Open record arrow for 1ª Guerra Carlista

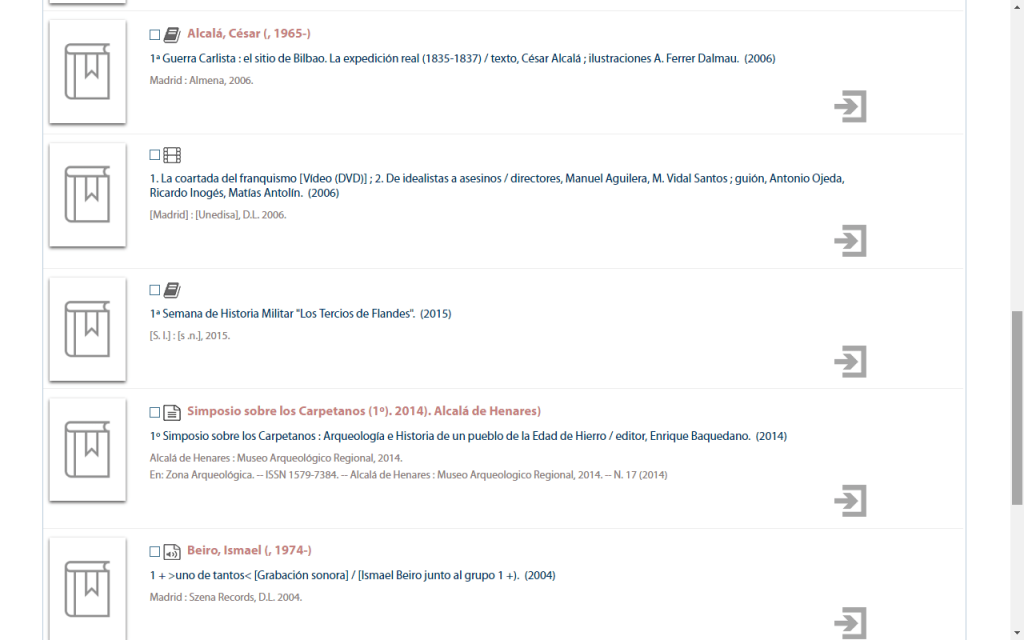click(x=850, y=107)
